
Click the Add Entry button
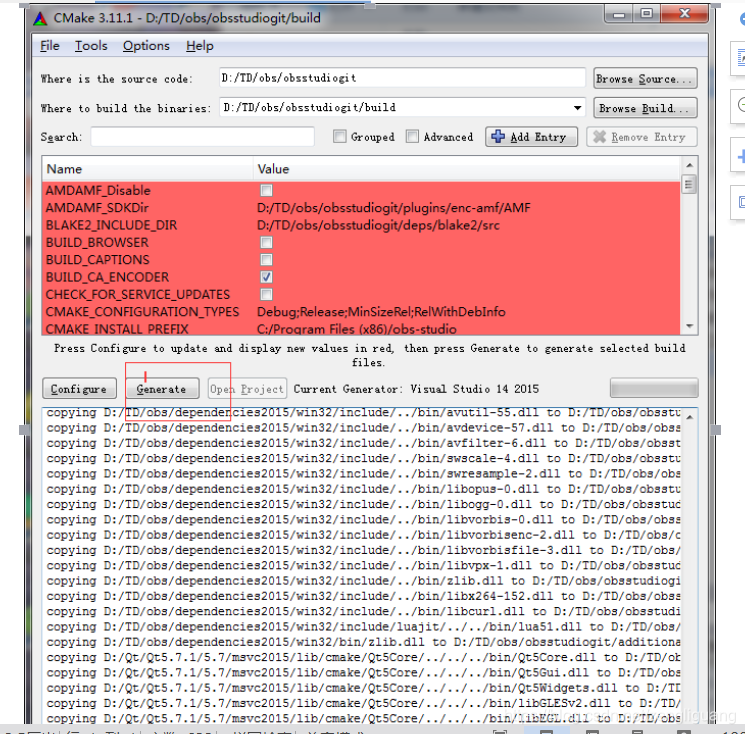[531, 137]
